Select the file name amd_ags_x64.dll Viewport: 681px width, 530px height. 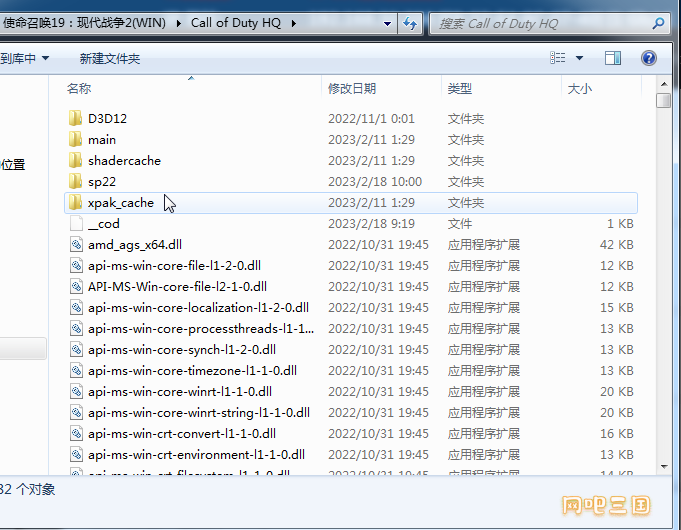[x=135, y=245]
